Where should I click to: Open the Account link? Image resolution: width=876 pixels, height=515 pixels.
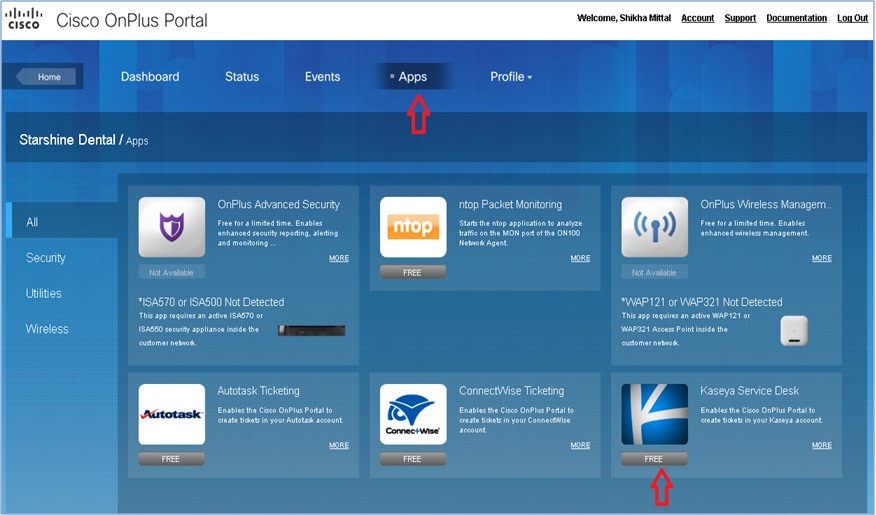(x=697, y=18)
